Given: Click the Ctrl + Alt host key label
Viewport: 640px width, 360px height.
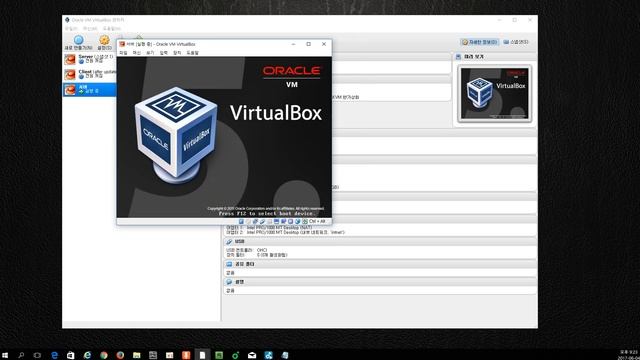Looking at the screenshot, I should [317, 222].
